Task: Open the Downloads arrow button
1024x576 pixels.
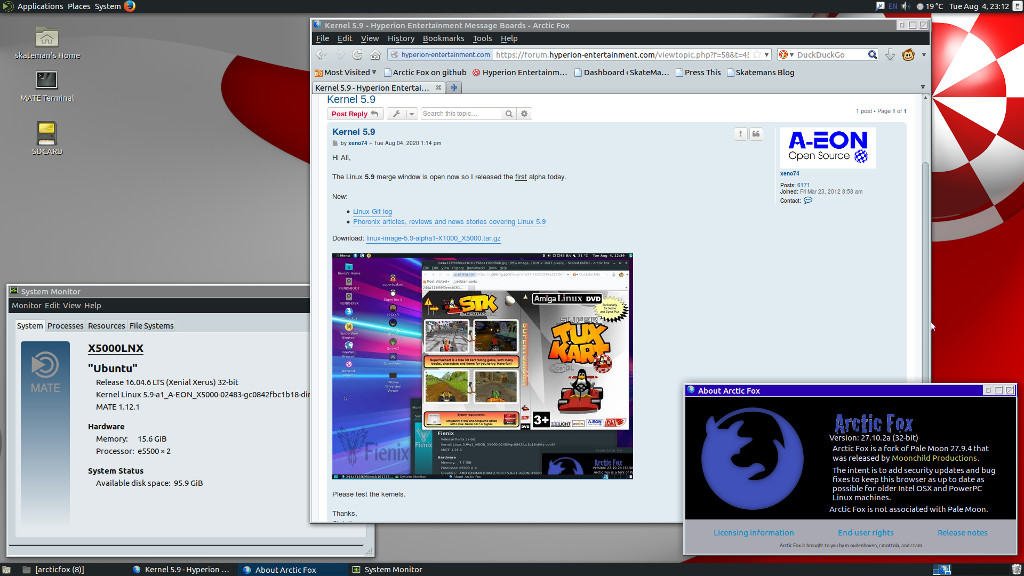Action: click(890, 55)
